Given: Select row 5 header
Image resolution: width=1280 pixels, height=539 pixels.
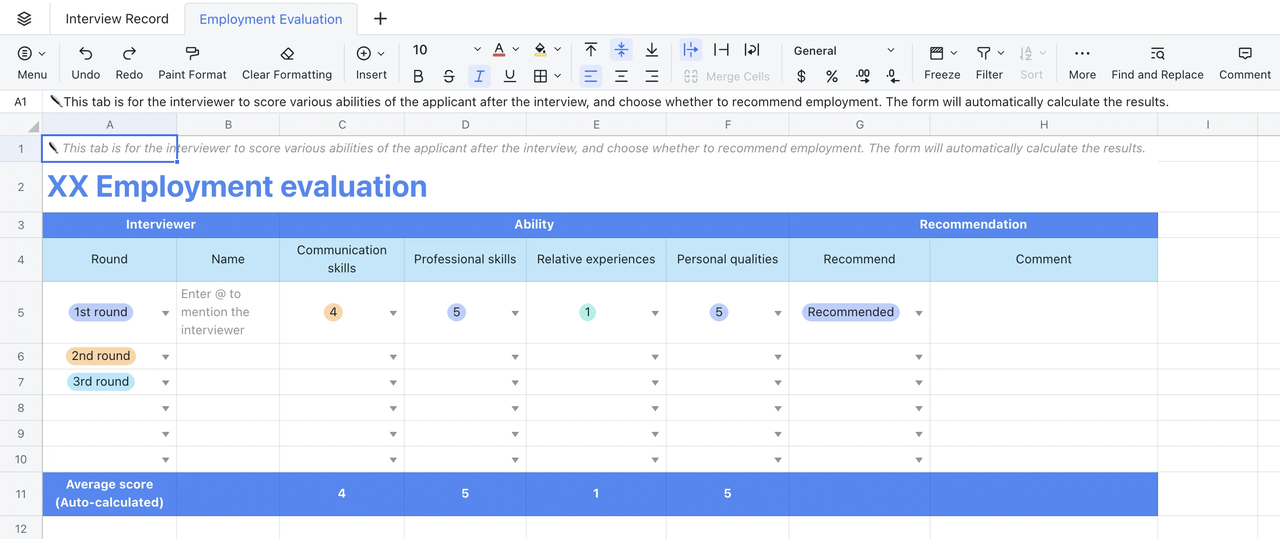Looking at the screenshot, I should [x=21, y=312].
